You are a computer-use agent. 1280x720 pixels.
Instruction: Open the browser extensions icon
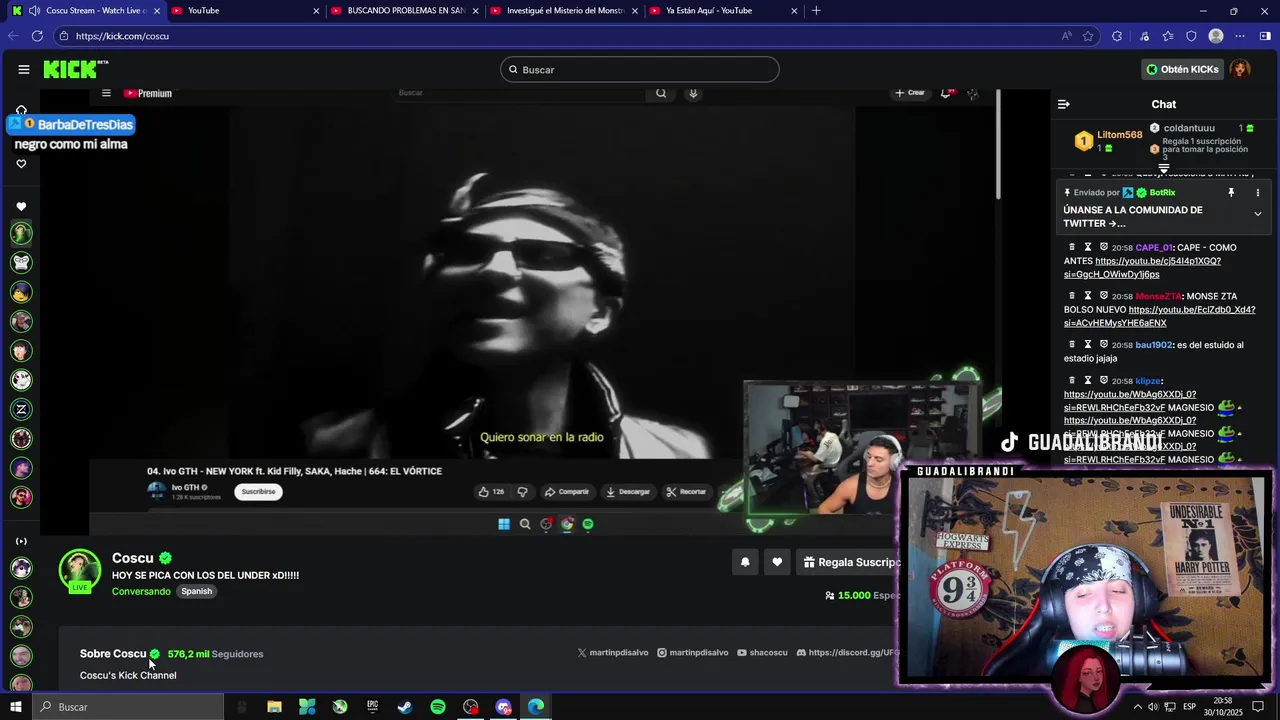[1118, 36]
